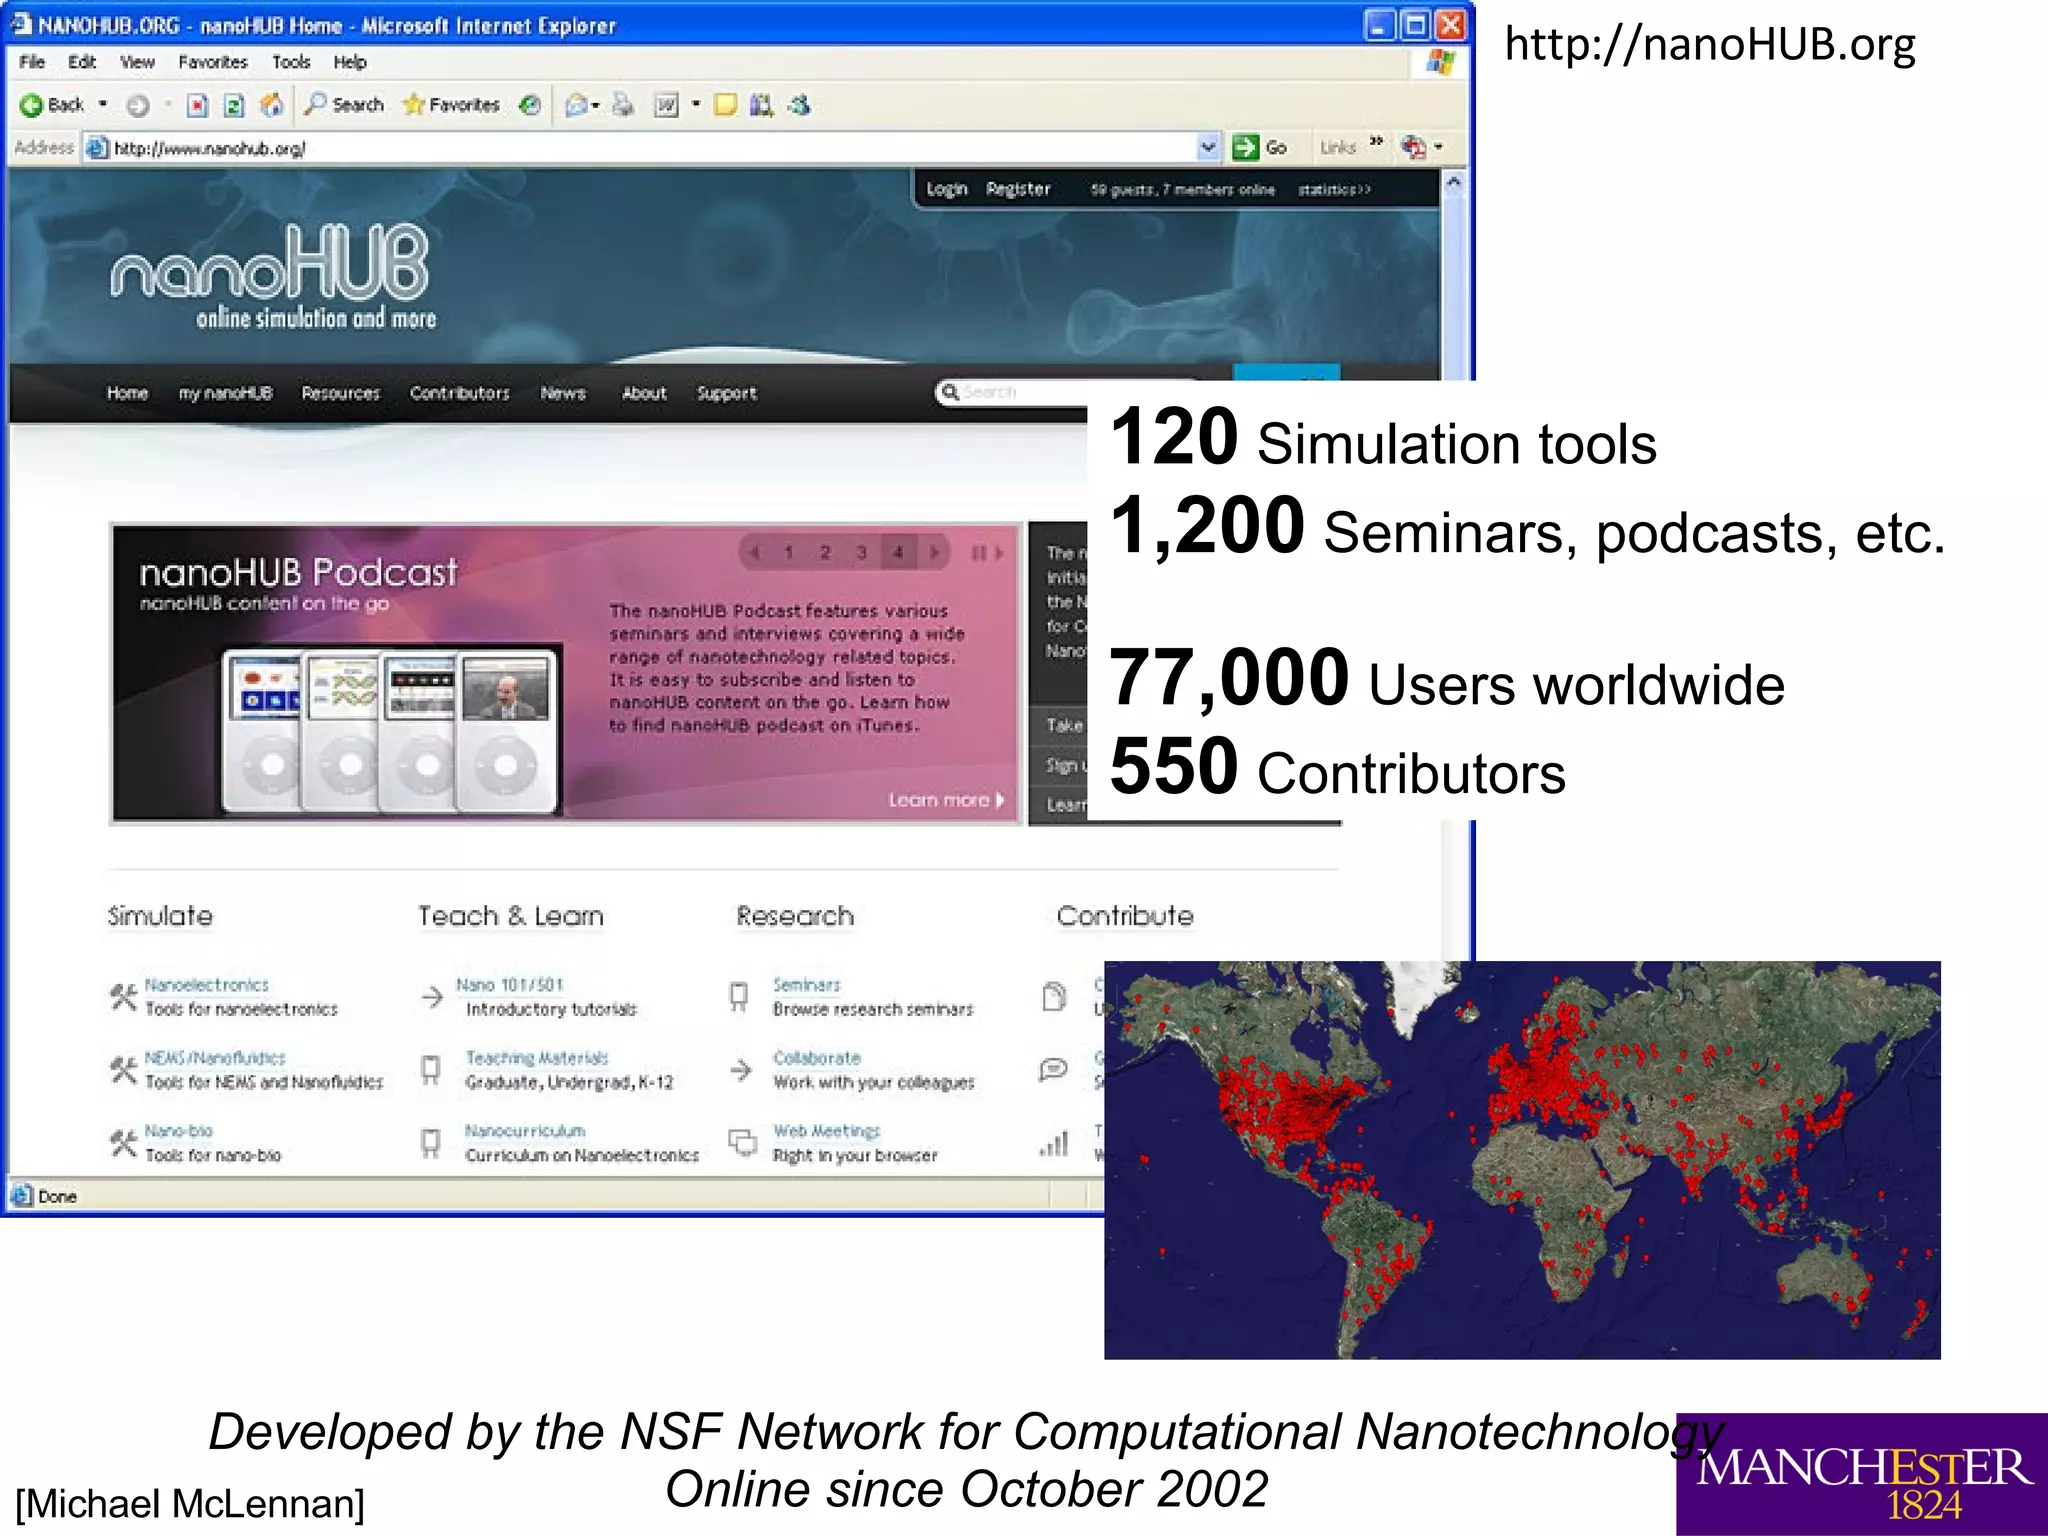Open the Tools menu
This screenshot has height=1536, width=2048.
point(291,62)
